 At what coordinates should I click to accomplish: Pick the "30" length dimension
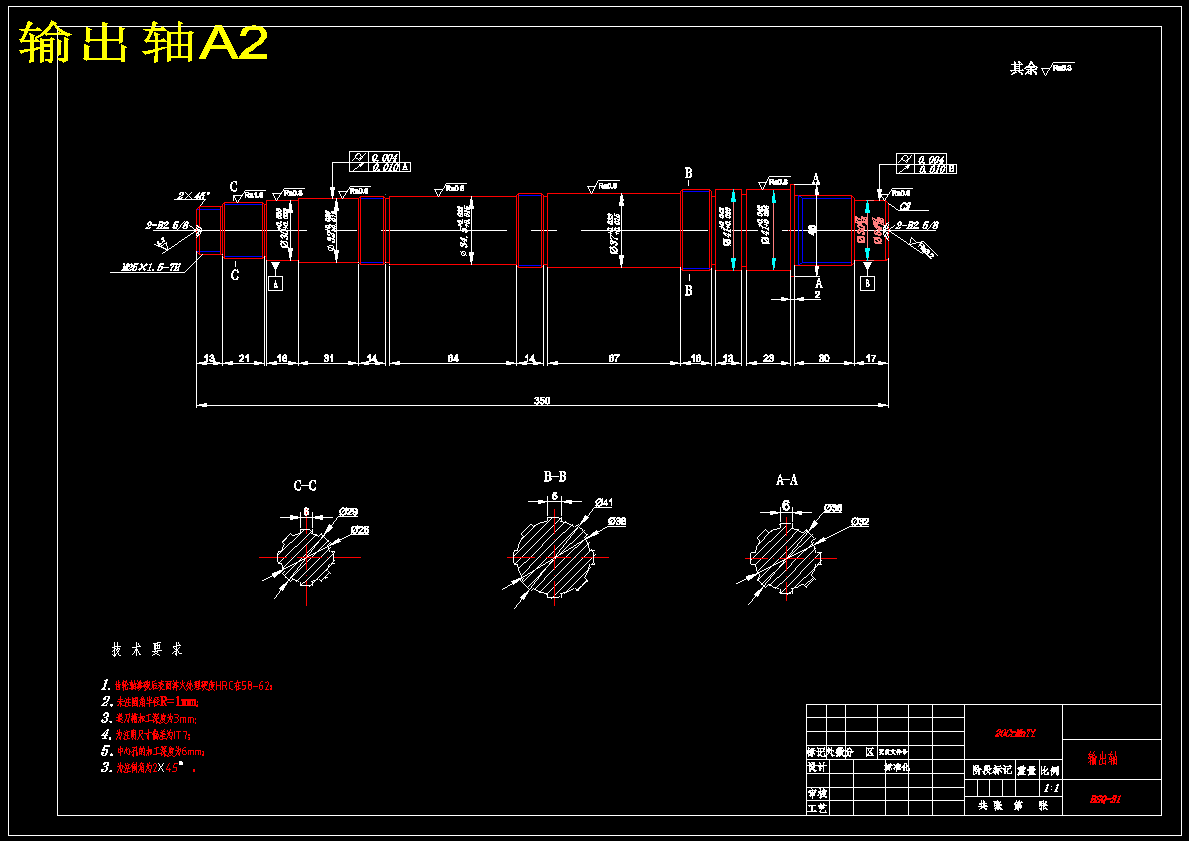(824, 357)
